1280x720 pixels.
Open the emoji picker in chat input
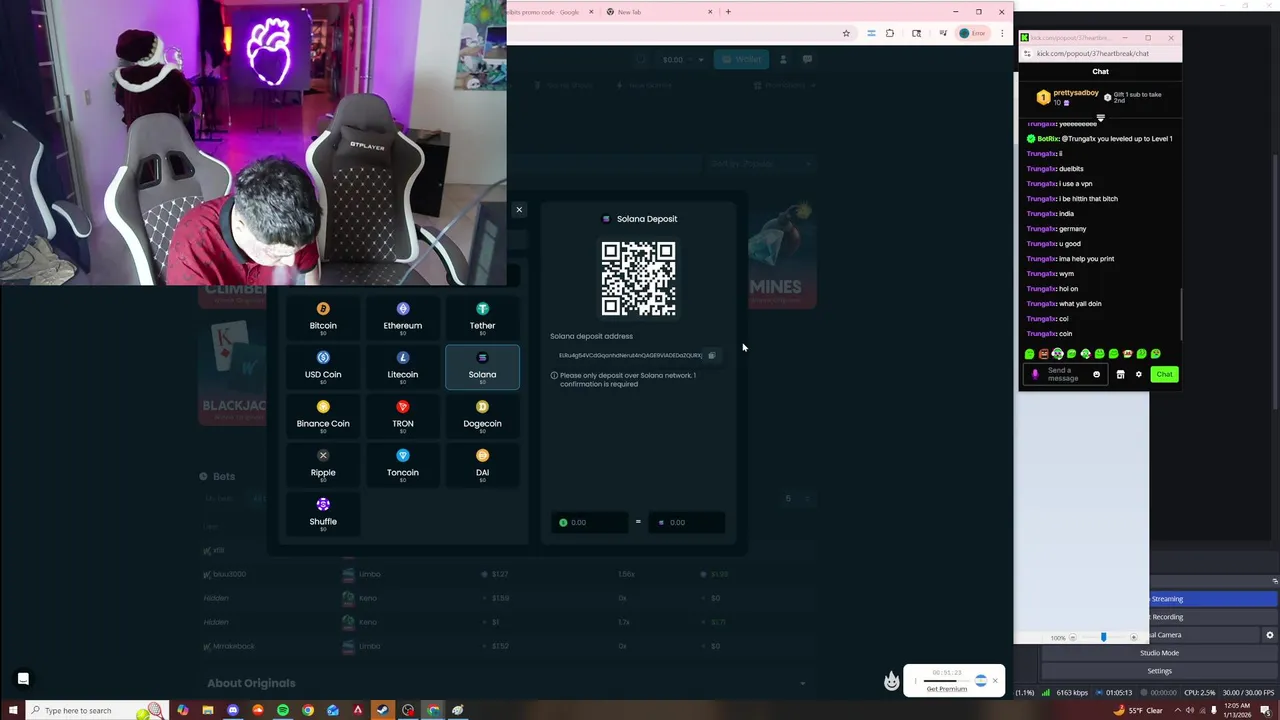1096,375
